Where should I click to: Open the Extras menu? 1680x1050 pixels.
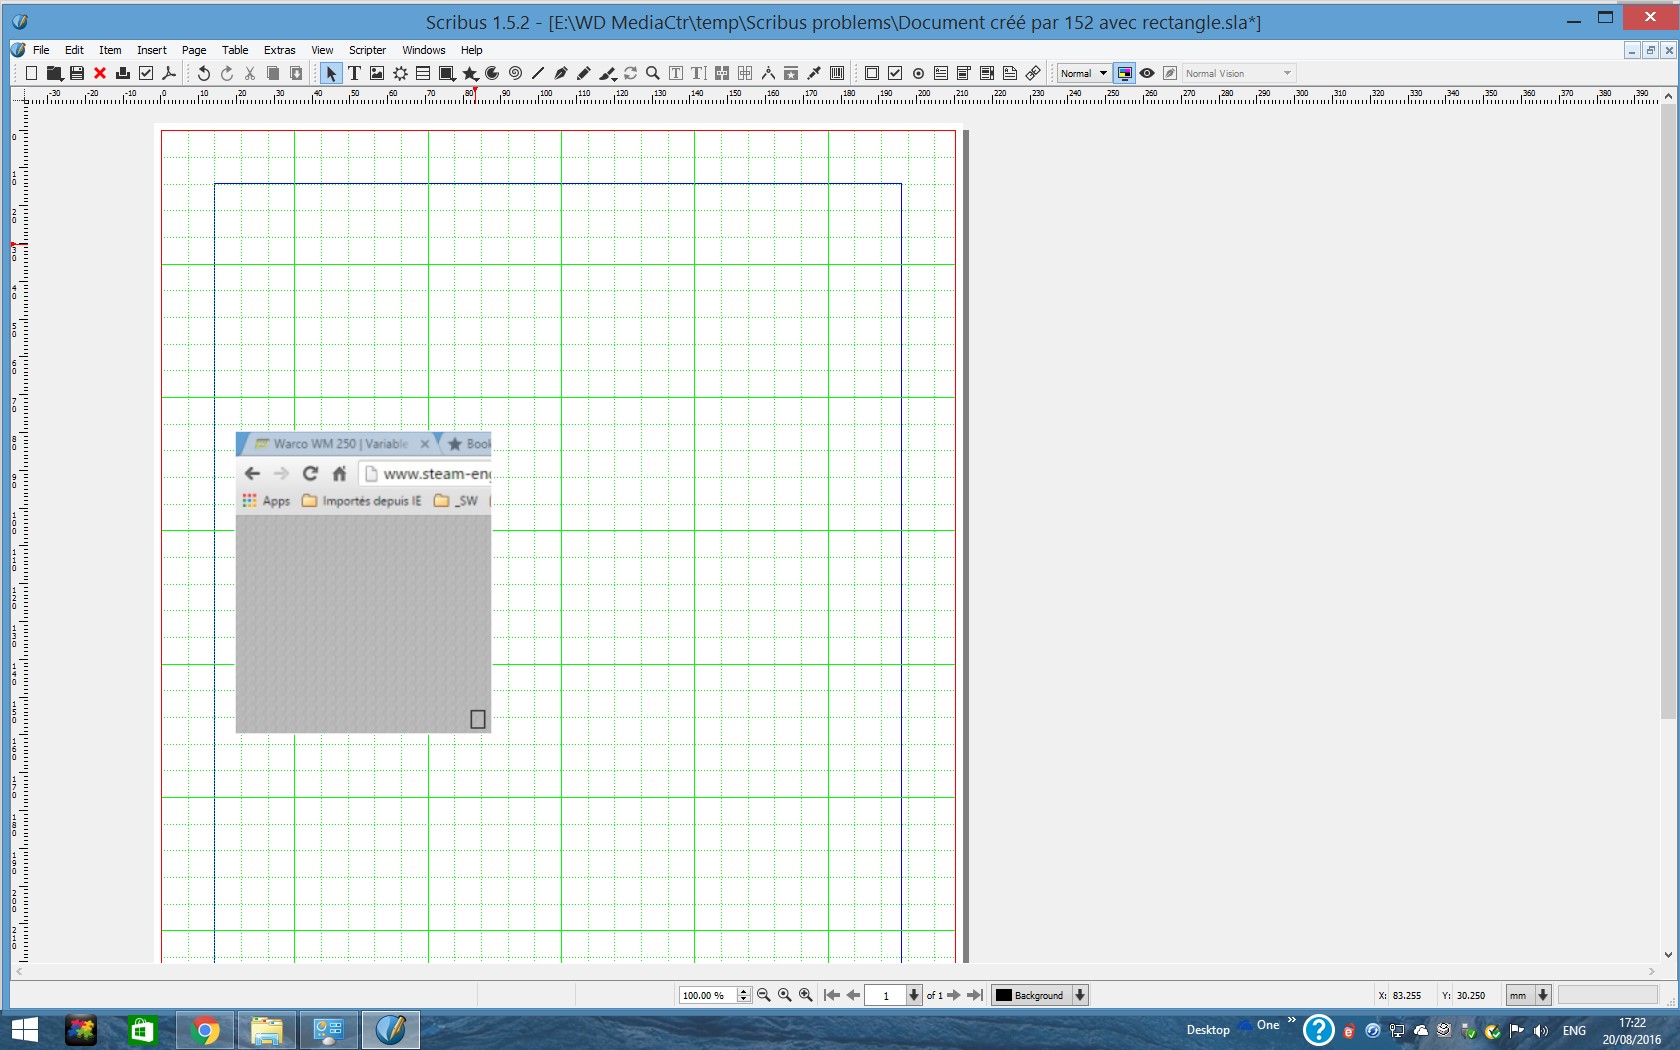[x=279, y=50]
